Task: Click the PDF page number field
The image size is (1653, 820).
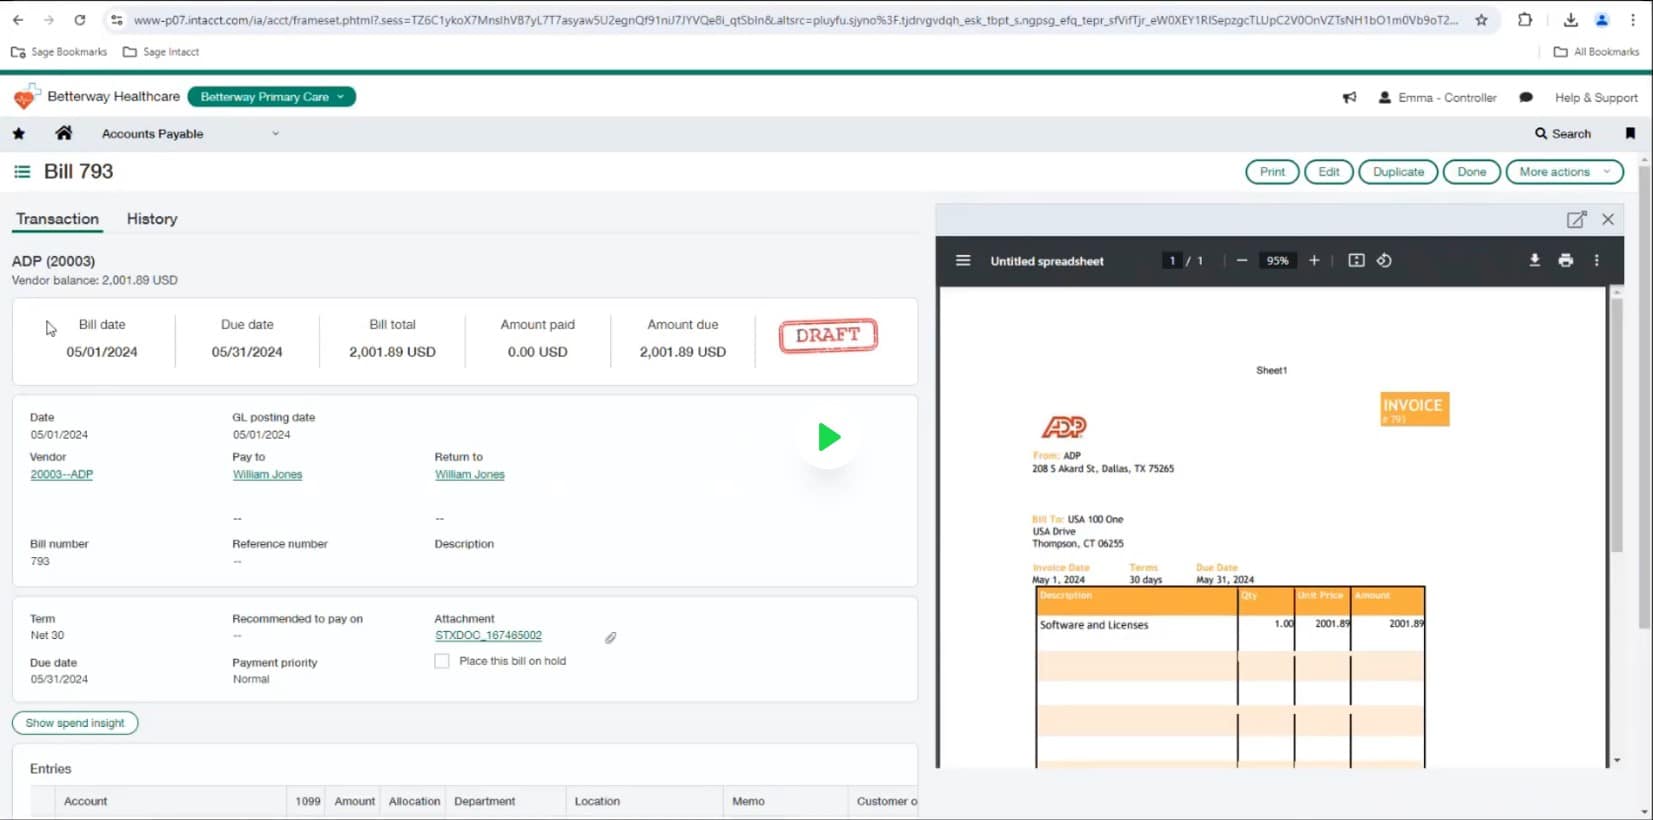Action: pos(1172,261)
